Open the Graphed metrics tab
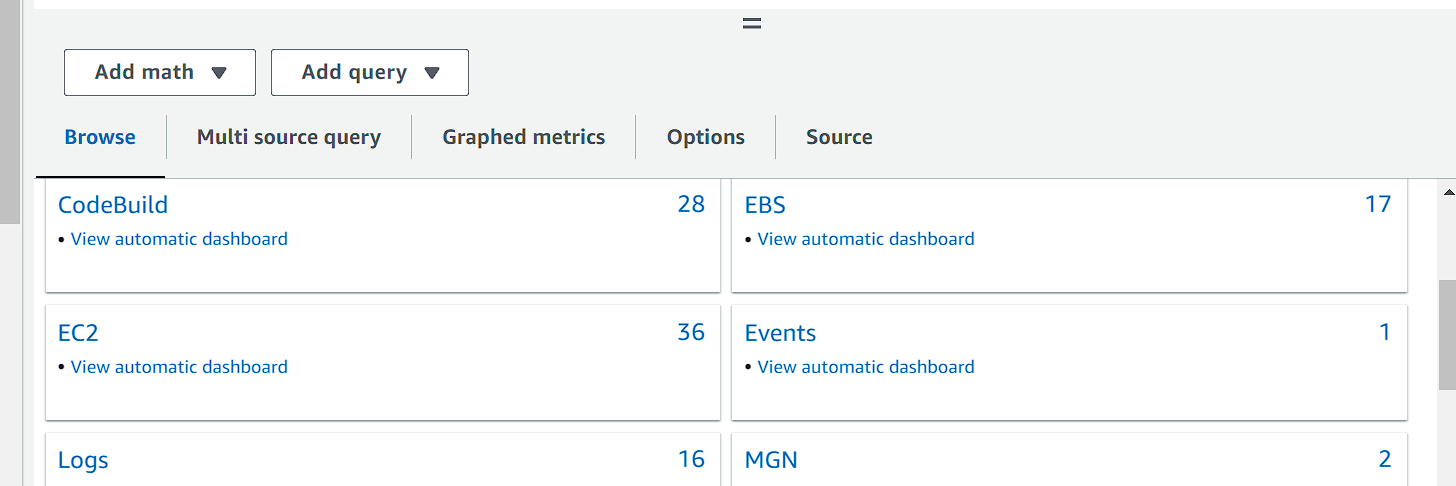Image resolution: width=1456 pixels, height=486 pixels. tap(524, 138)
